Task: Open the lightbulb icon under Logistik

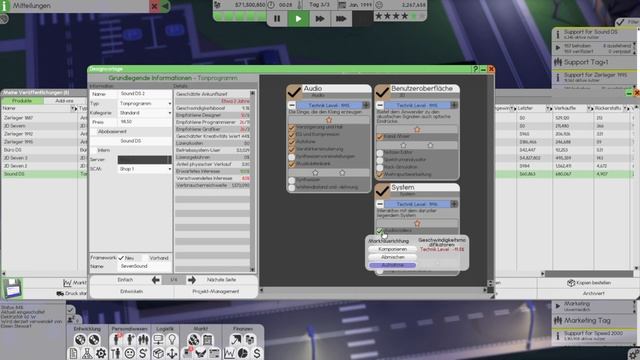Action: pos(172,339)
